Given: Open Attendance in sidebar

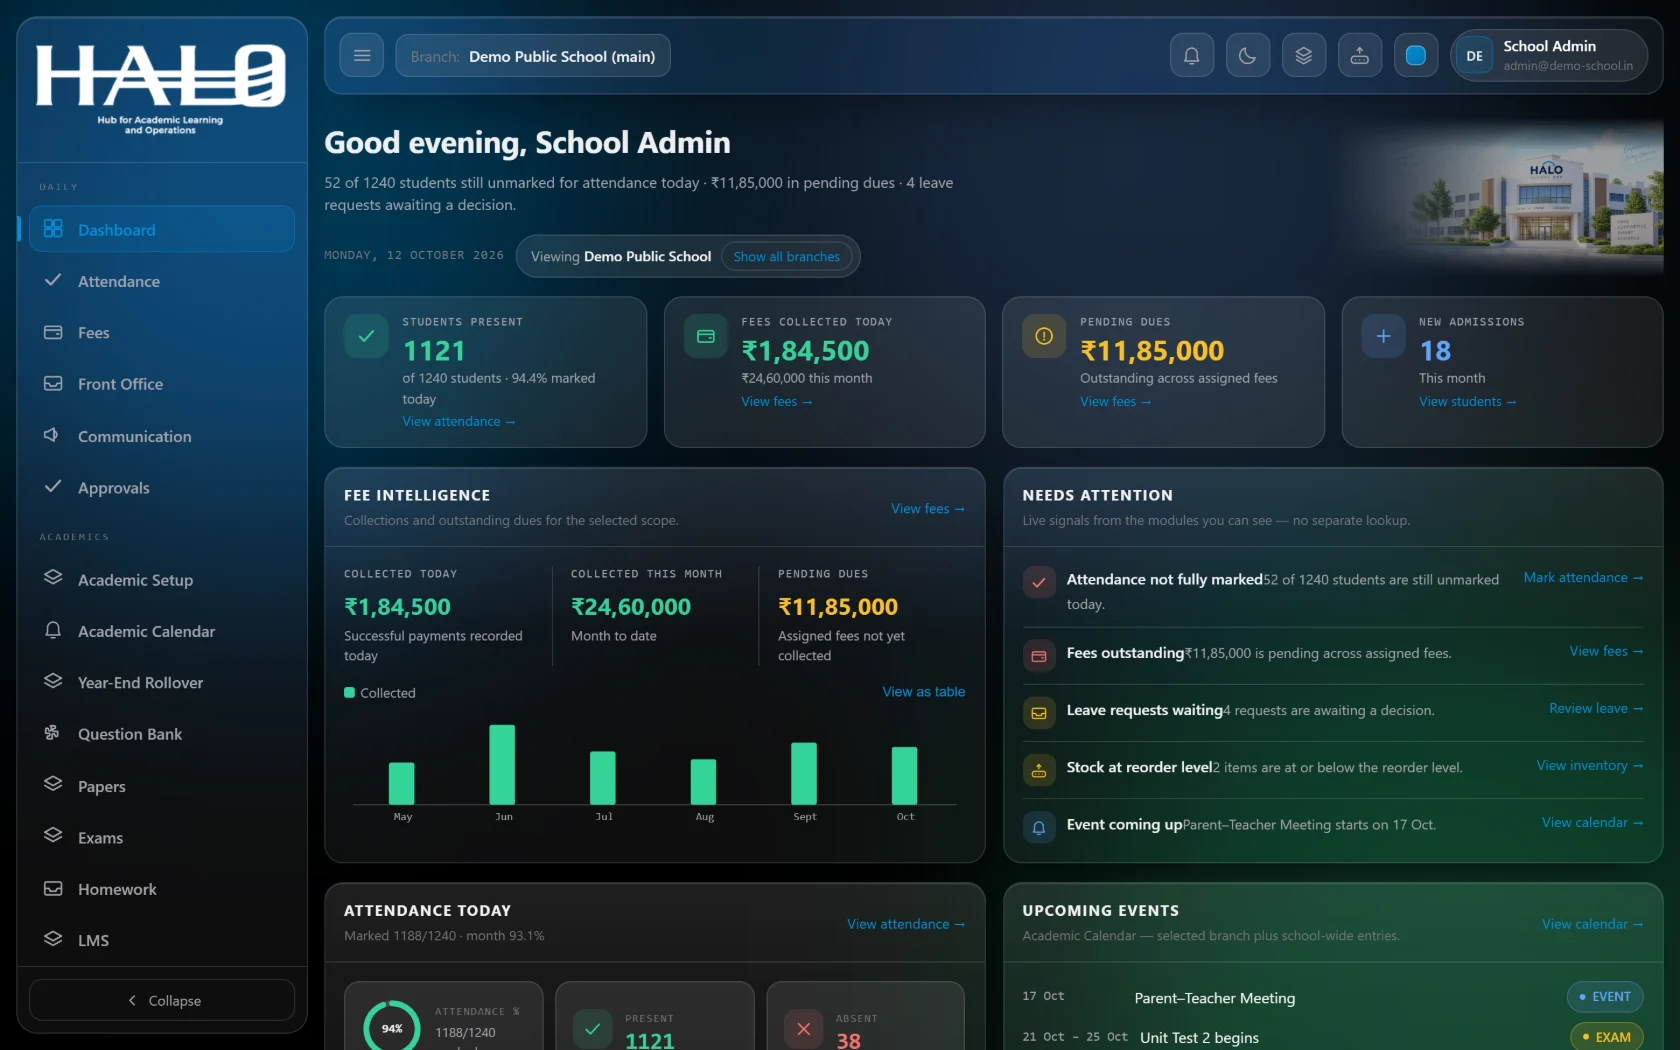Looking at the screenshot, I should click(162, 281).
